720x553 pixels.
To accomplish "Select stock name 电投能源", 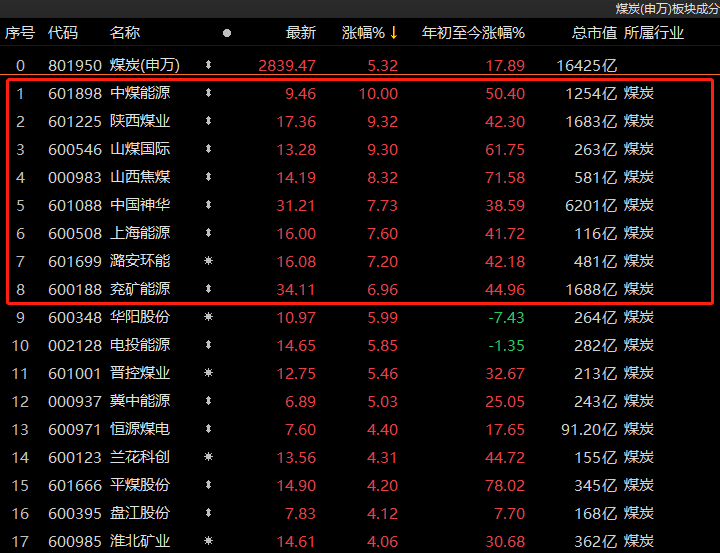I will [140, 345].
